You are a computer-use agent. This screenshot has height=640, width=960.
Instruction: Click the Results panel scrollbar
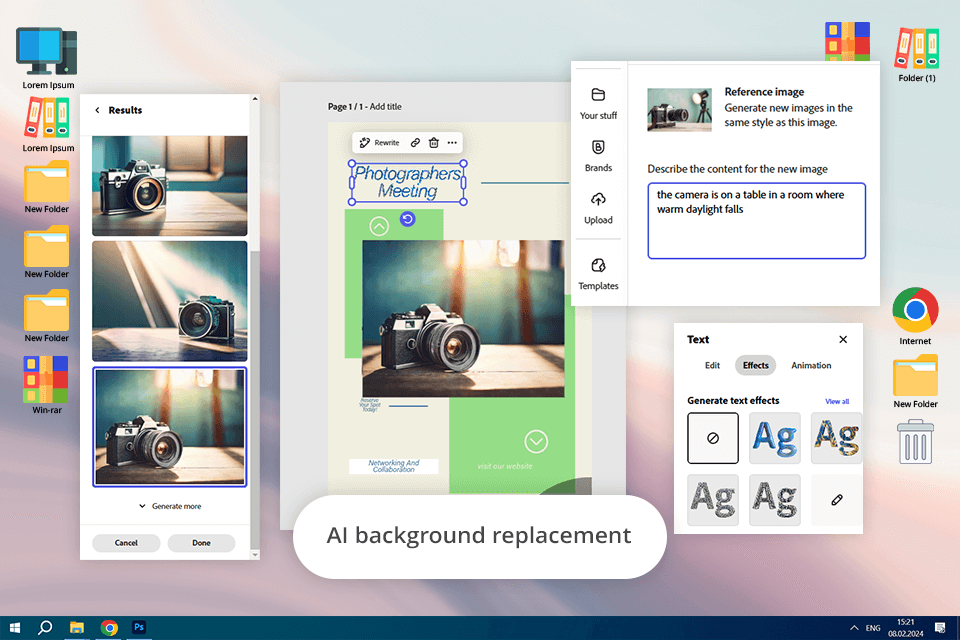255,398
